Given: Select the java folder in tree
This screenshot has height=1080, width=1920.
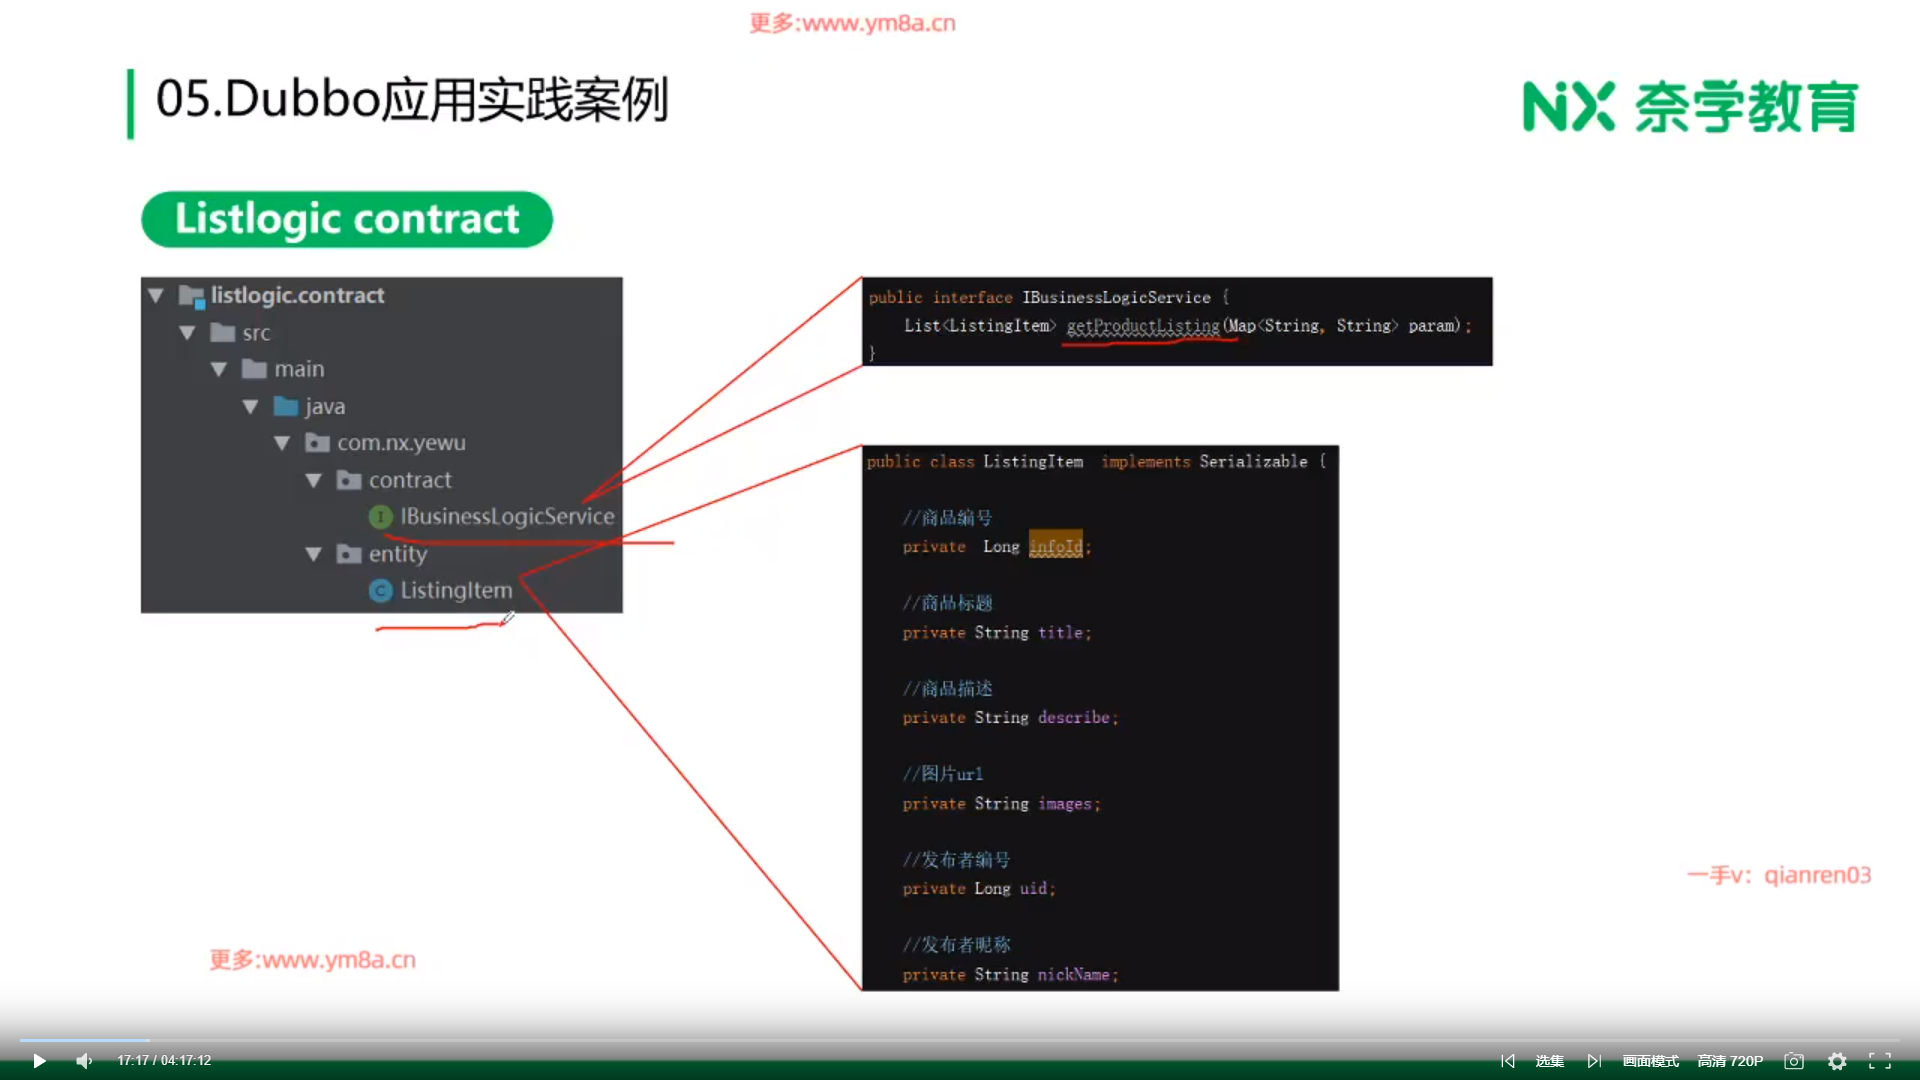Looking at the screenshot, I should [x=324, y=407].
